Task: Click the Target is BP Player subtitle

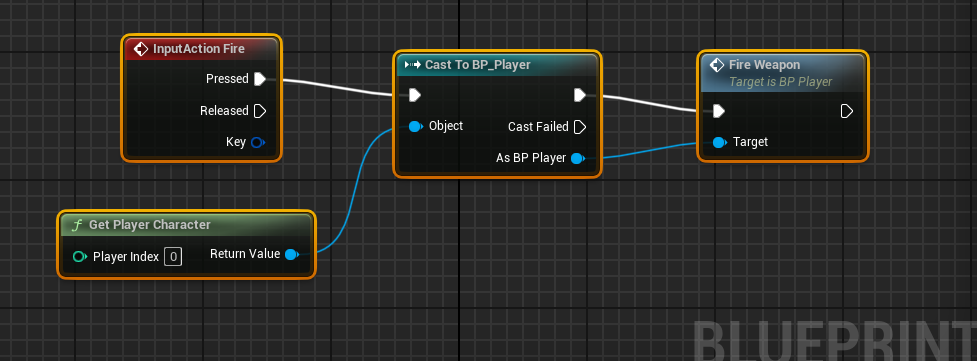Action: [x=780, y=82]
